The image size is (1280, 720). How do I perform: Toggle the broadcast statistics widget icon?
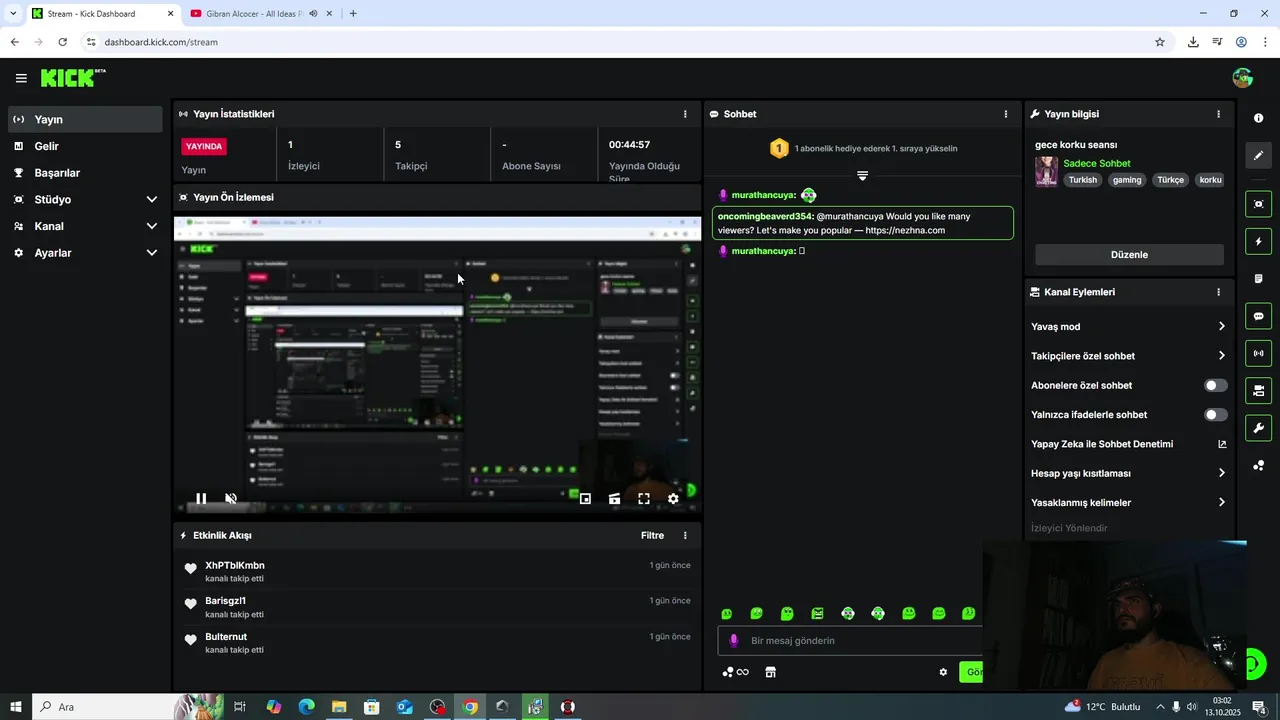click(1258, 353)
